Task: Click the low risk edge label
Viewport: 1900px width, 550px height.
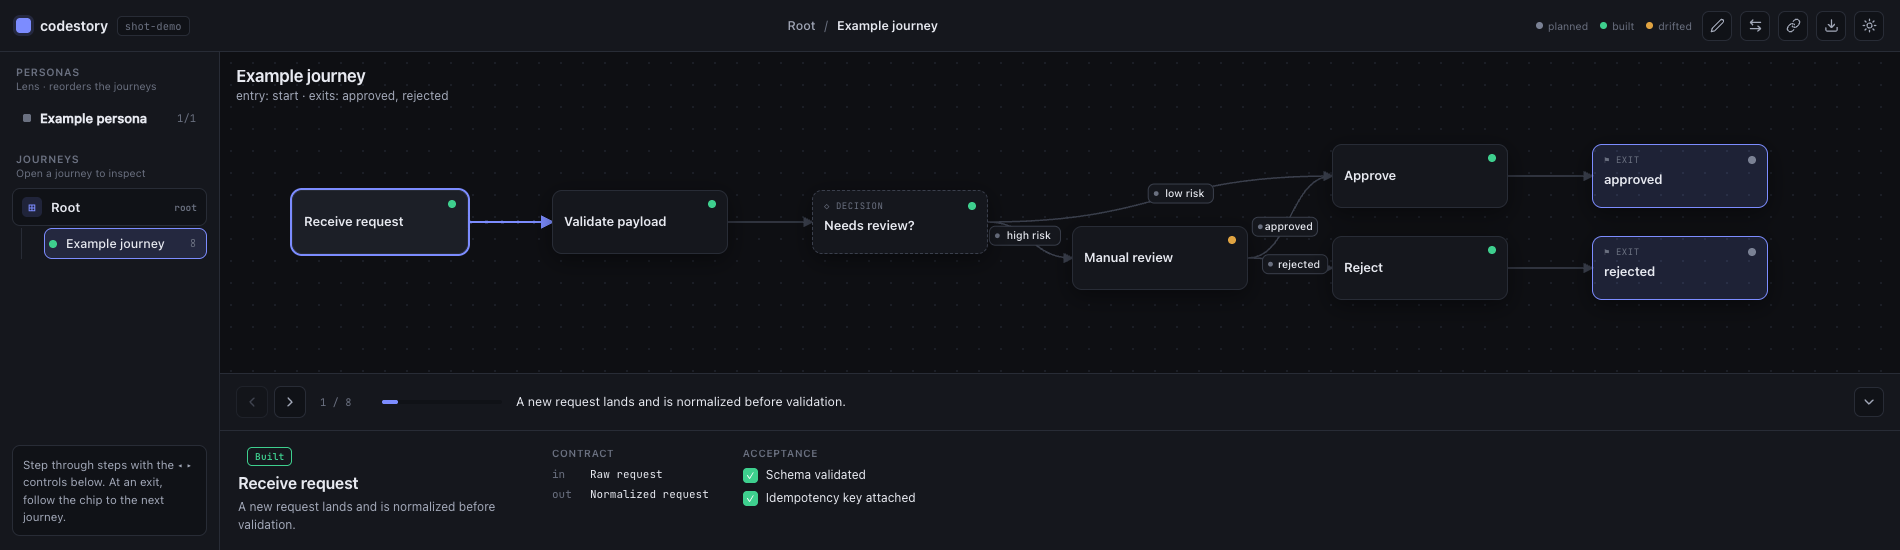Action: tap(1180, 194)
